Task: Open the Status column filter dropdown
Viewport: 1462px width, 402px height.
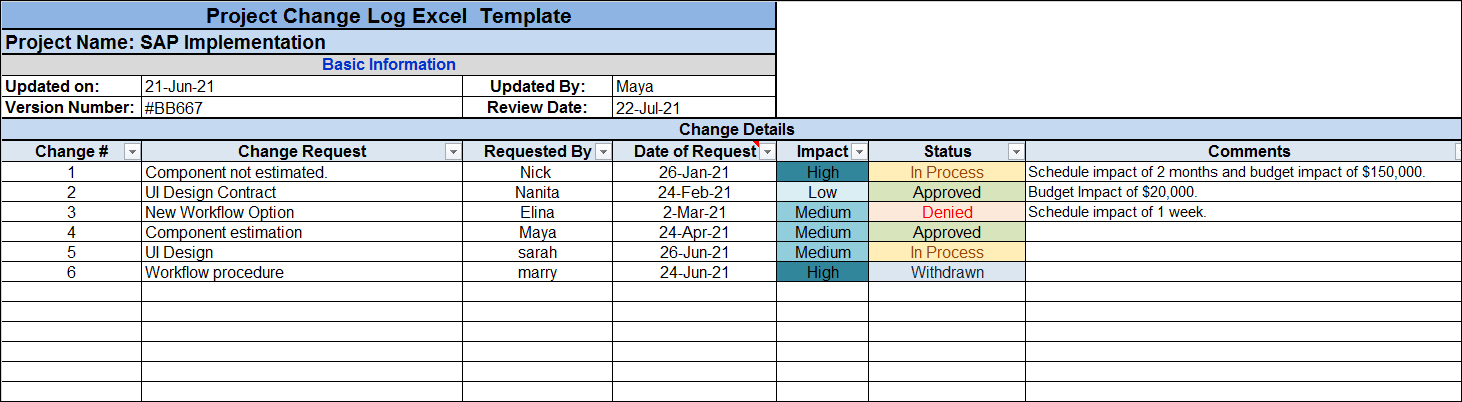Action: pyautogui.click(x=1016, y=152)
